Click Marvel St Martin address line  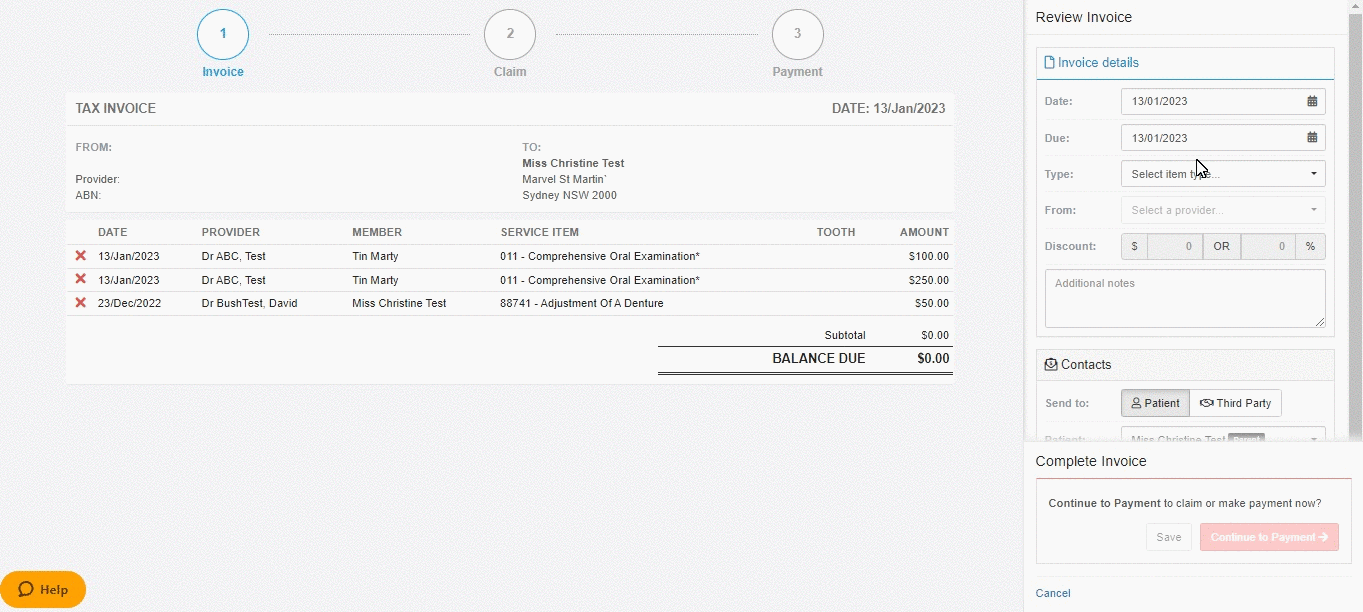565,179
